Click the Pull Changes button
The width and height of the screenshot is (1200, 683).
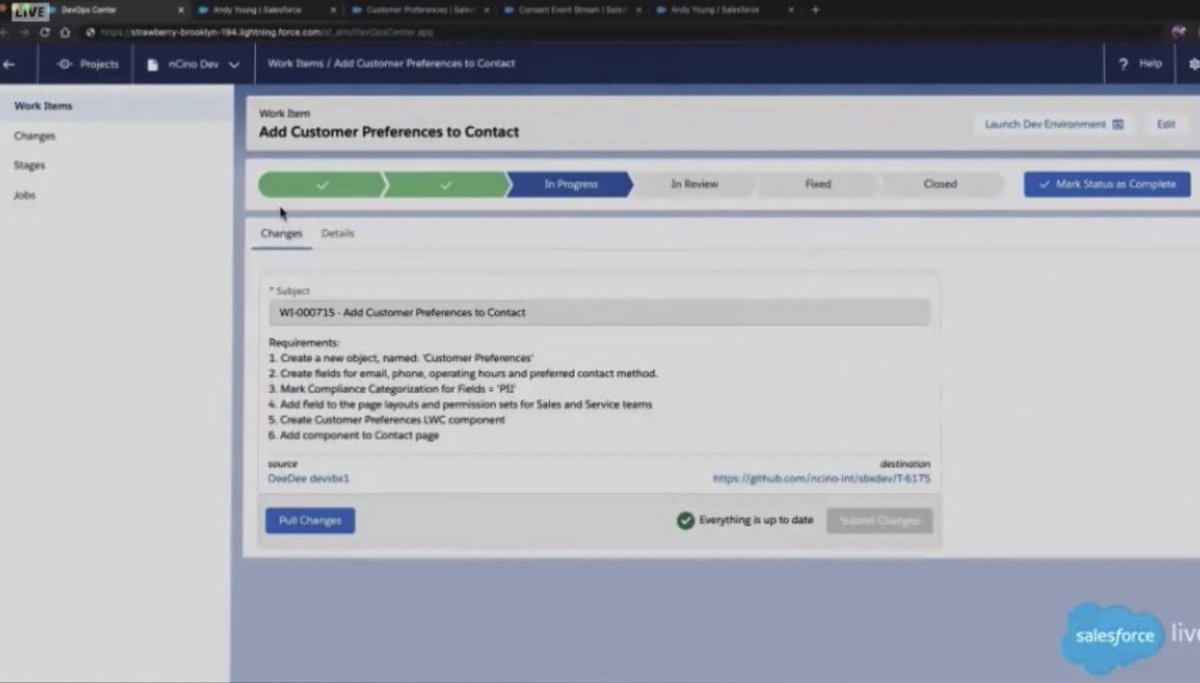pos(310,521)
